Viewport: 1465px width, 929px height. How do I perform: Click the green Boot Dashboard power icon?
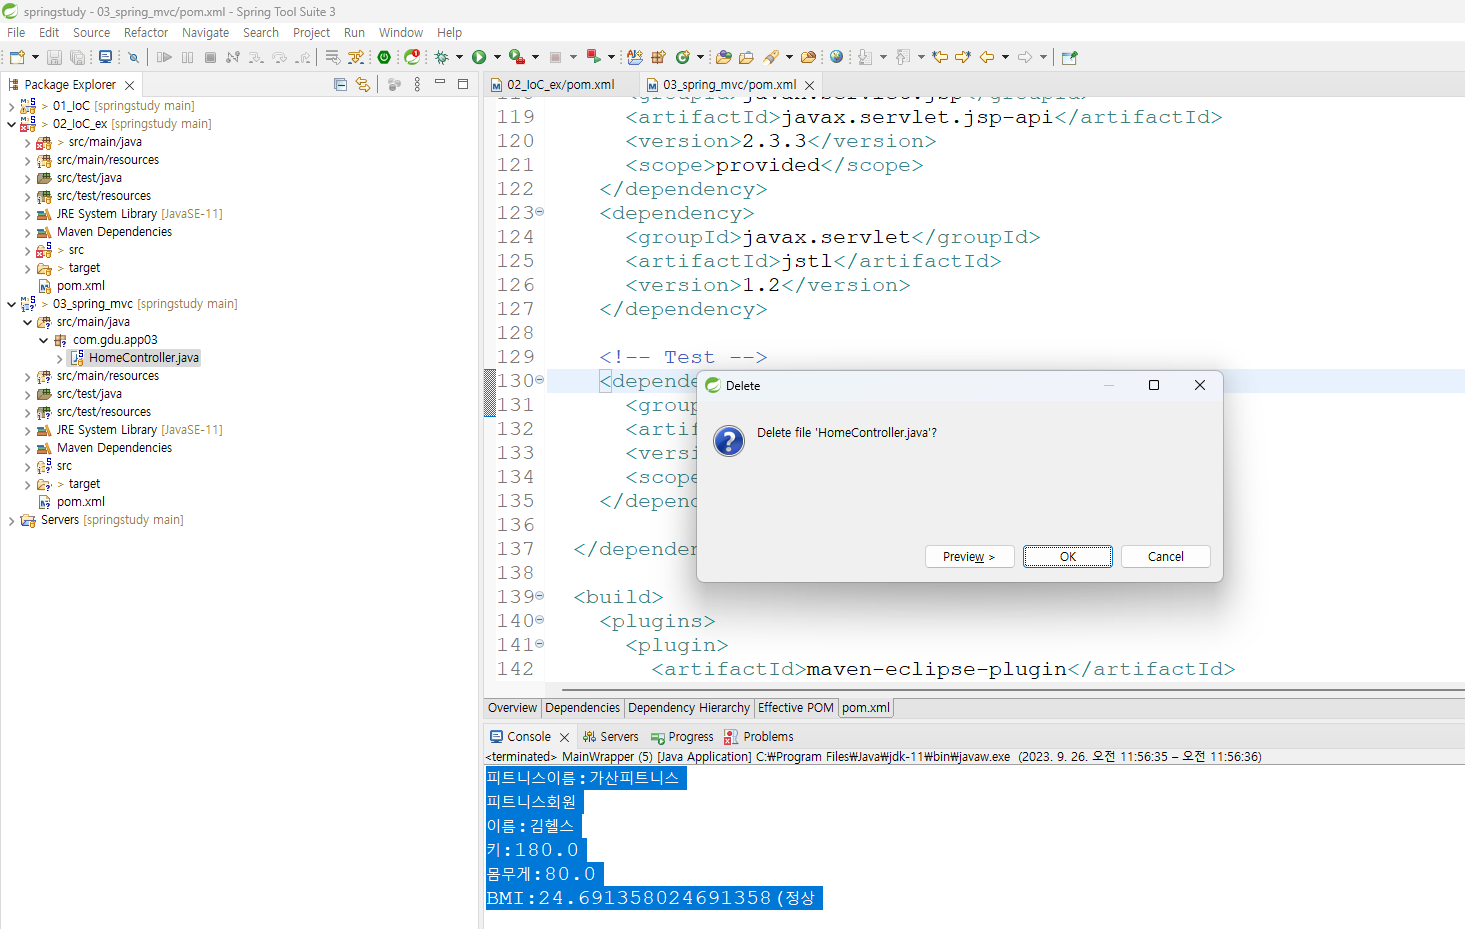tap(384, 57)
